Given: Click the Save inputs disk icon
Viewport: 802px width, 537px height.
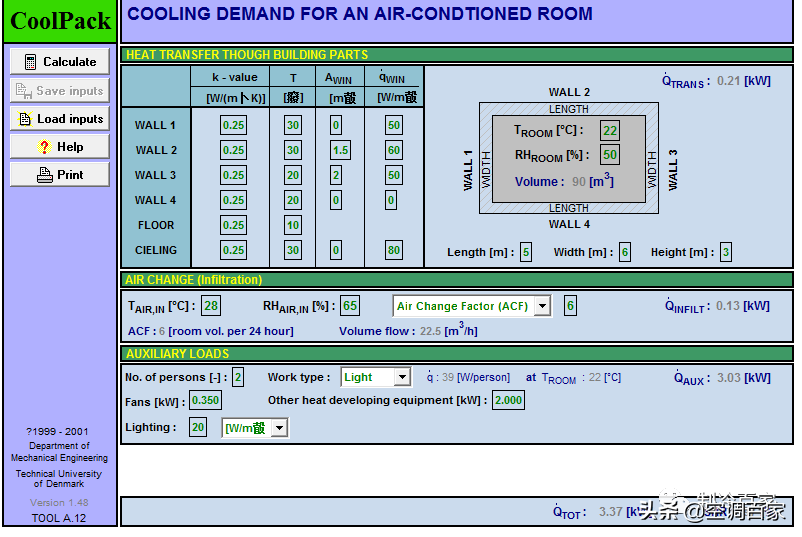Looking at the screenshot, I should (x=24, y=91).
